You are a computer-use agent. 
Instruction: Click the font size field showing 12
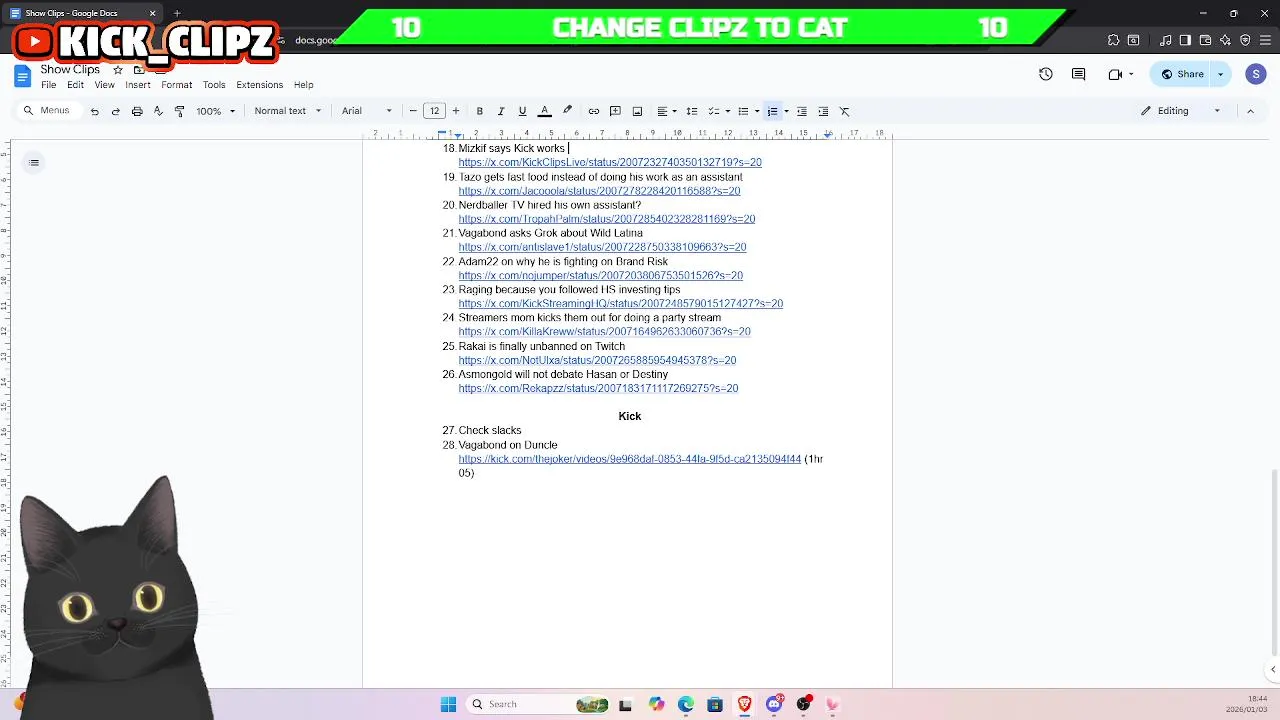tap(434, 111)
